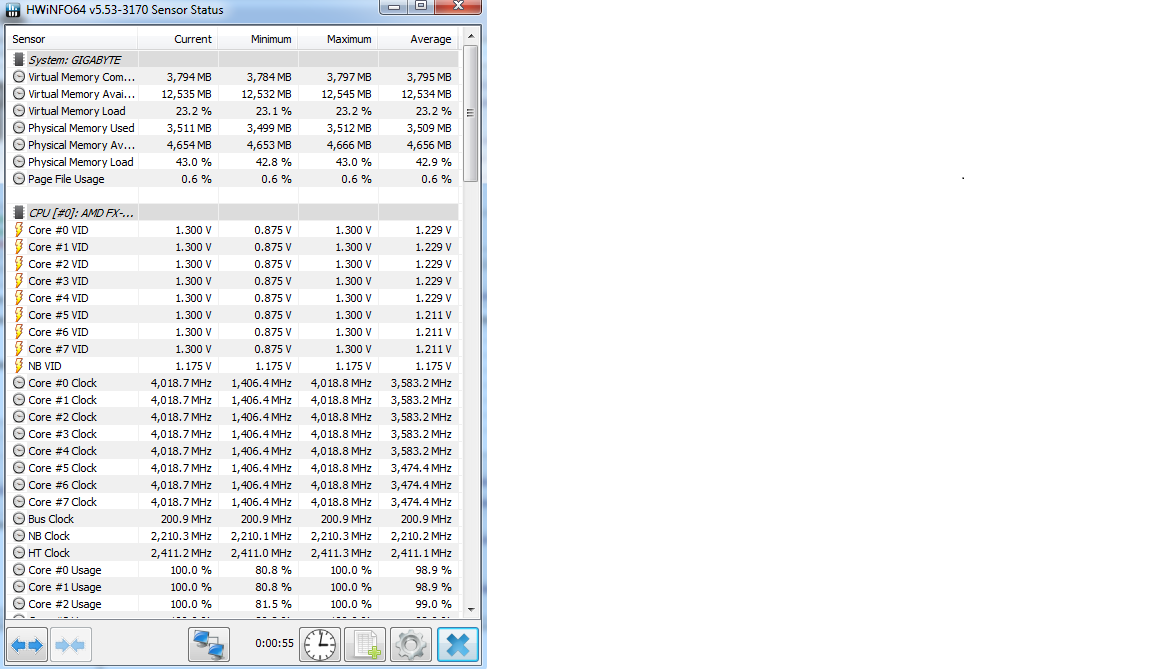The height and width of the screenshot is (669, 1152).
Task: Click the Sensor column header
Action: tap(72, 39)
